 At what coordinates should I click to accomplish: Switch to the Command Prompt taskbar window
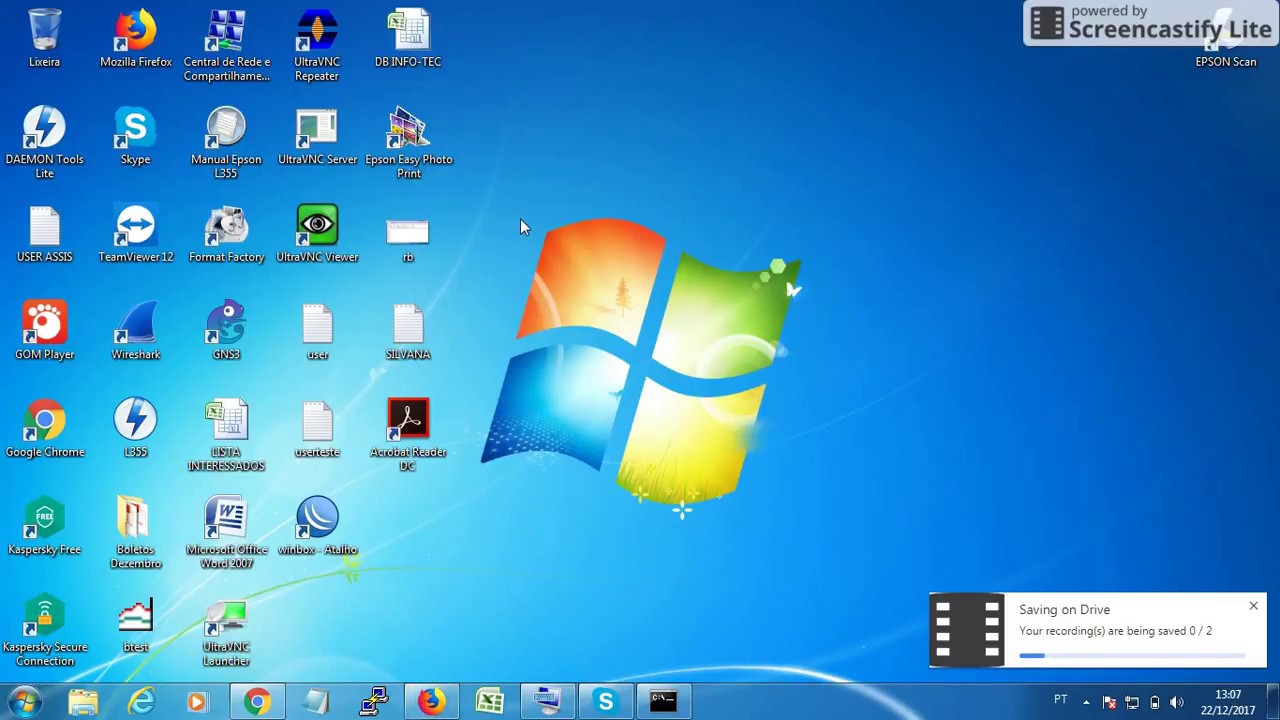[663, 702]
